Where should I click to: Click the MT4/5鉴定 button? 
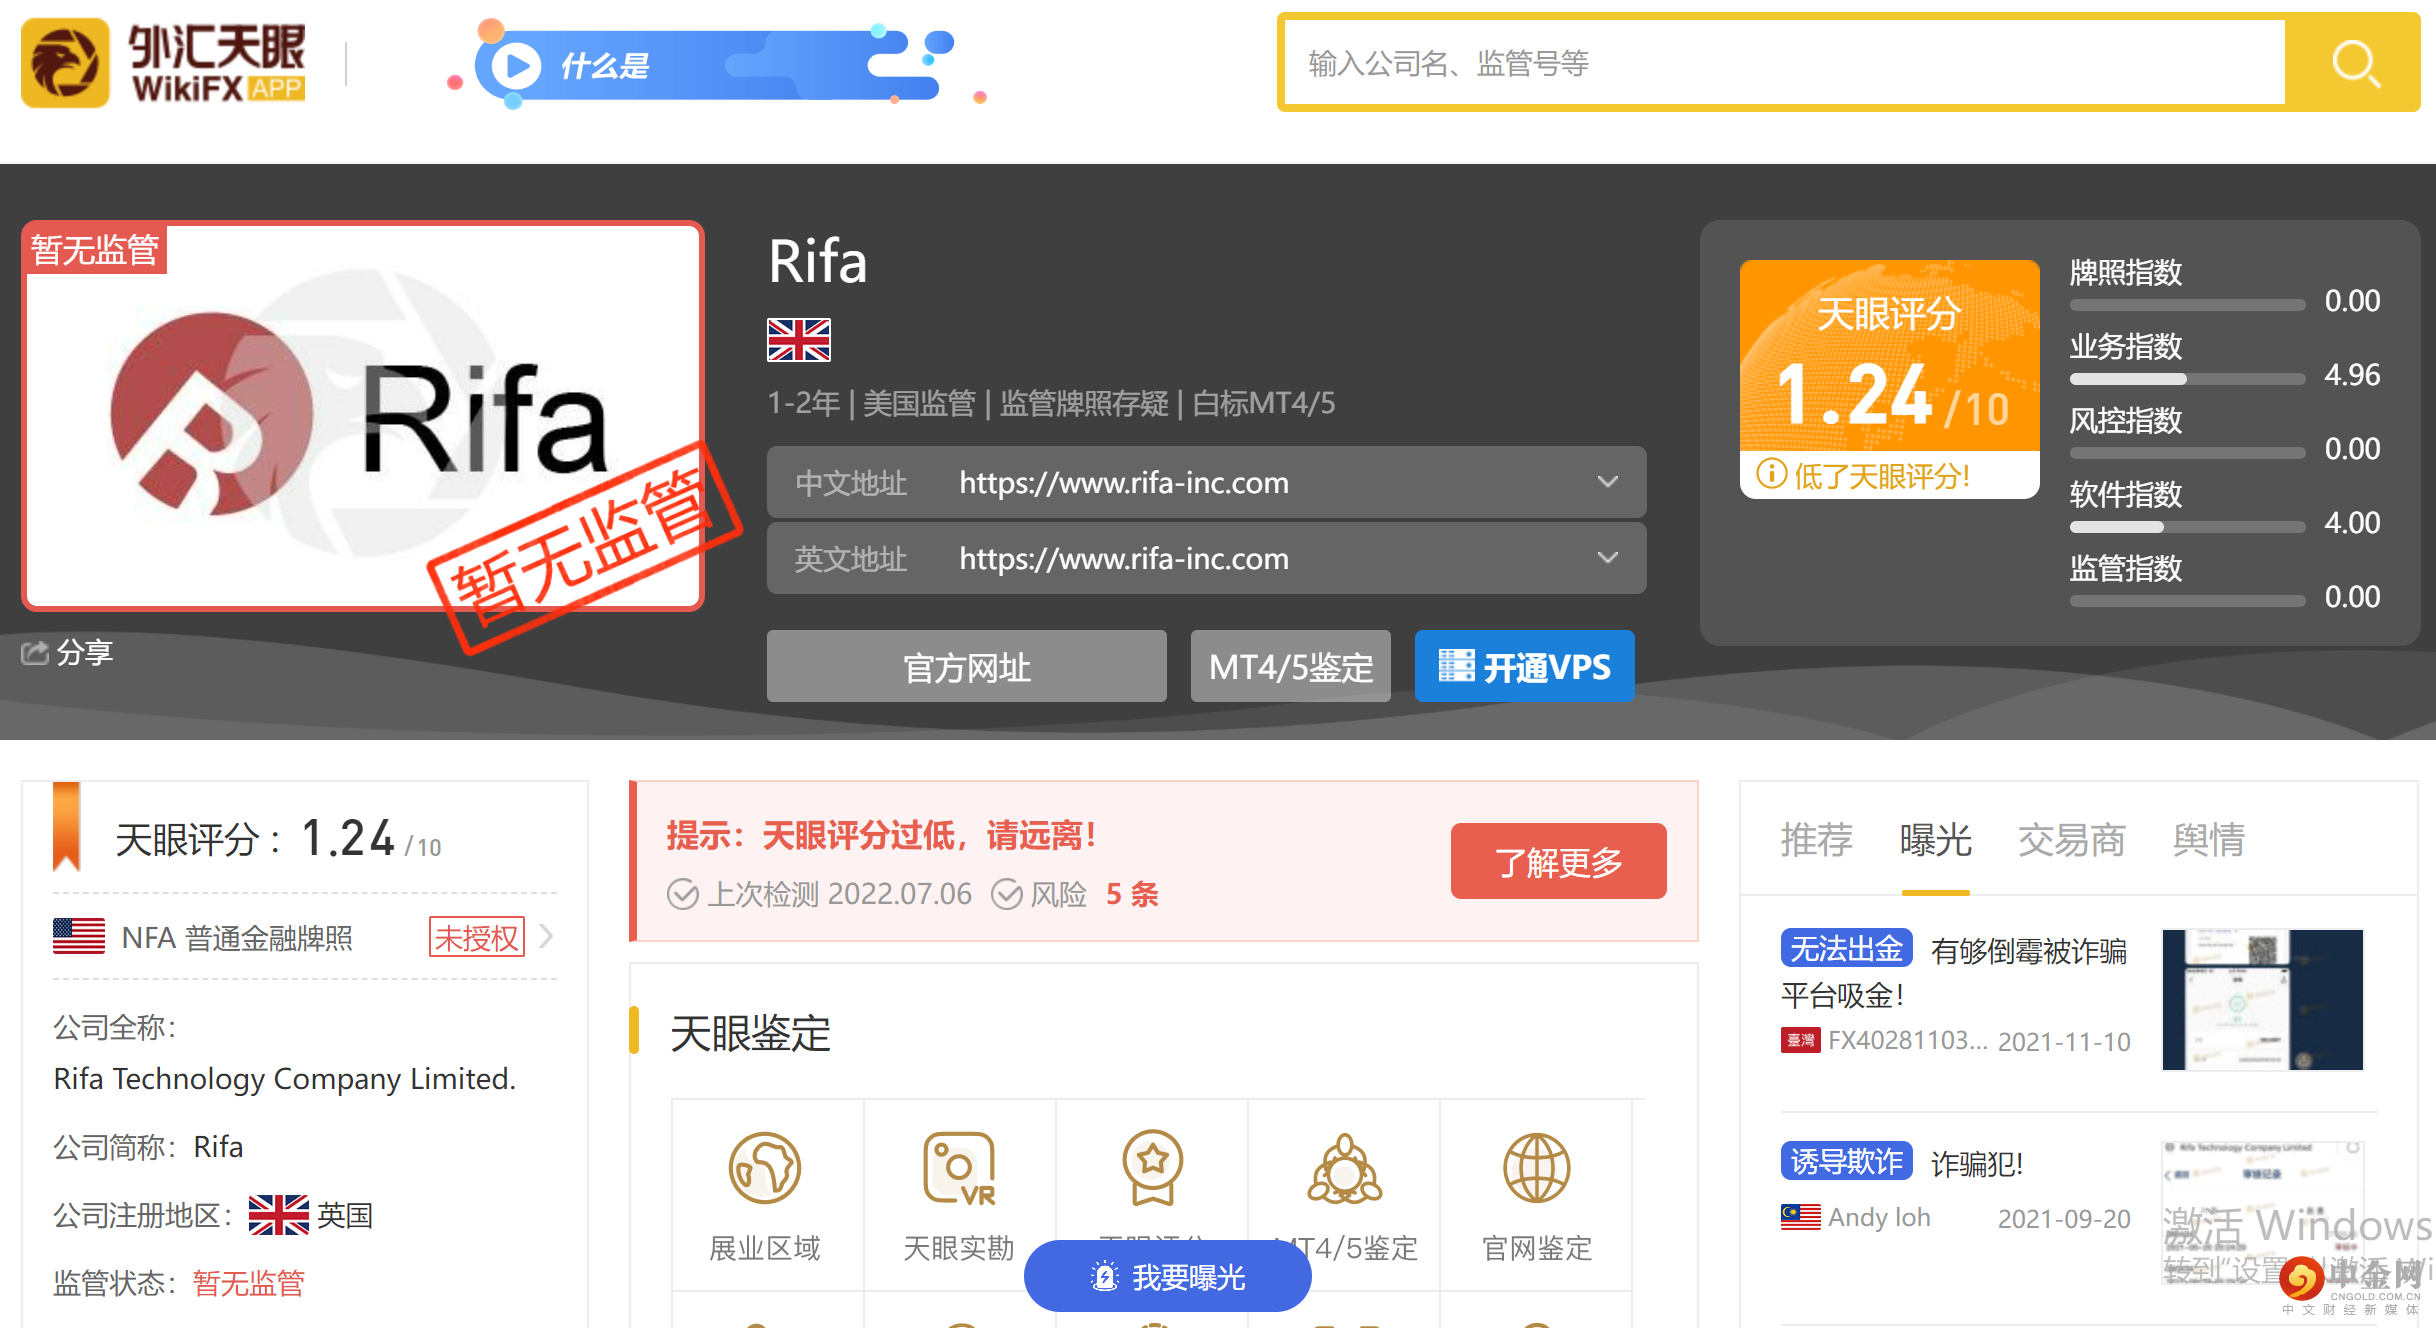point(1290,666)
